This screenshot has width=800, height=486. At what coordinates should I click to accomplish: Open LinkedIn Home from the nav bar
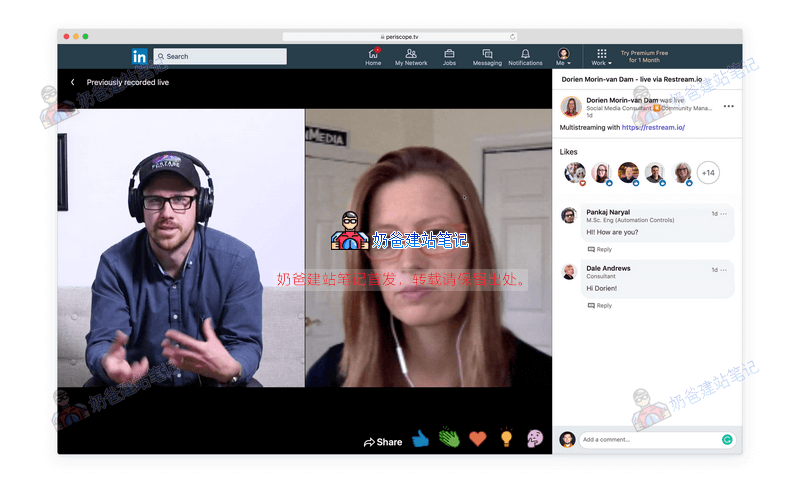click(x=373, y=56)
